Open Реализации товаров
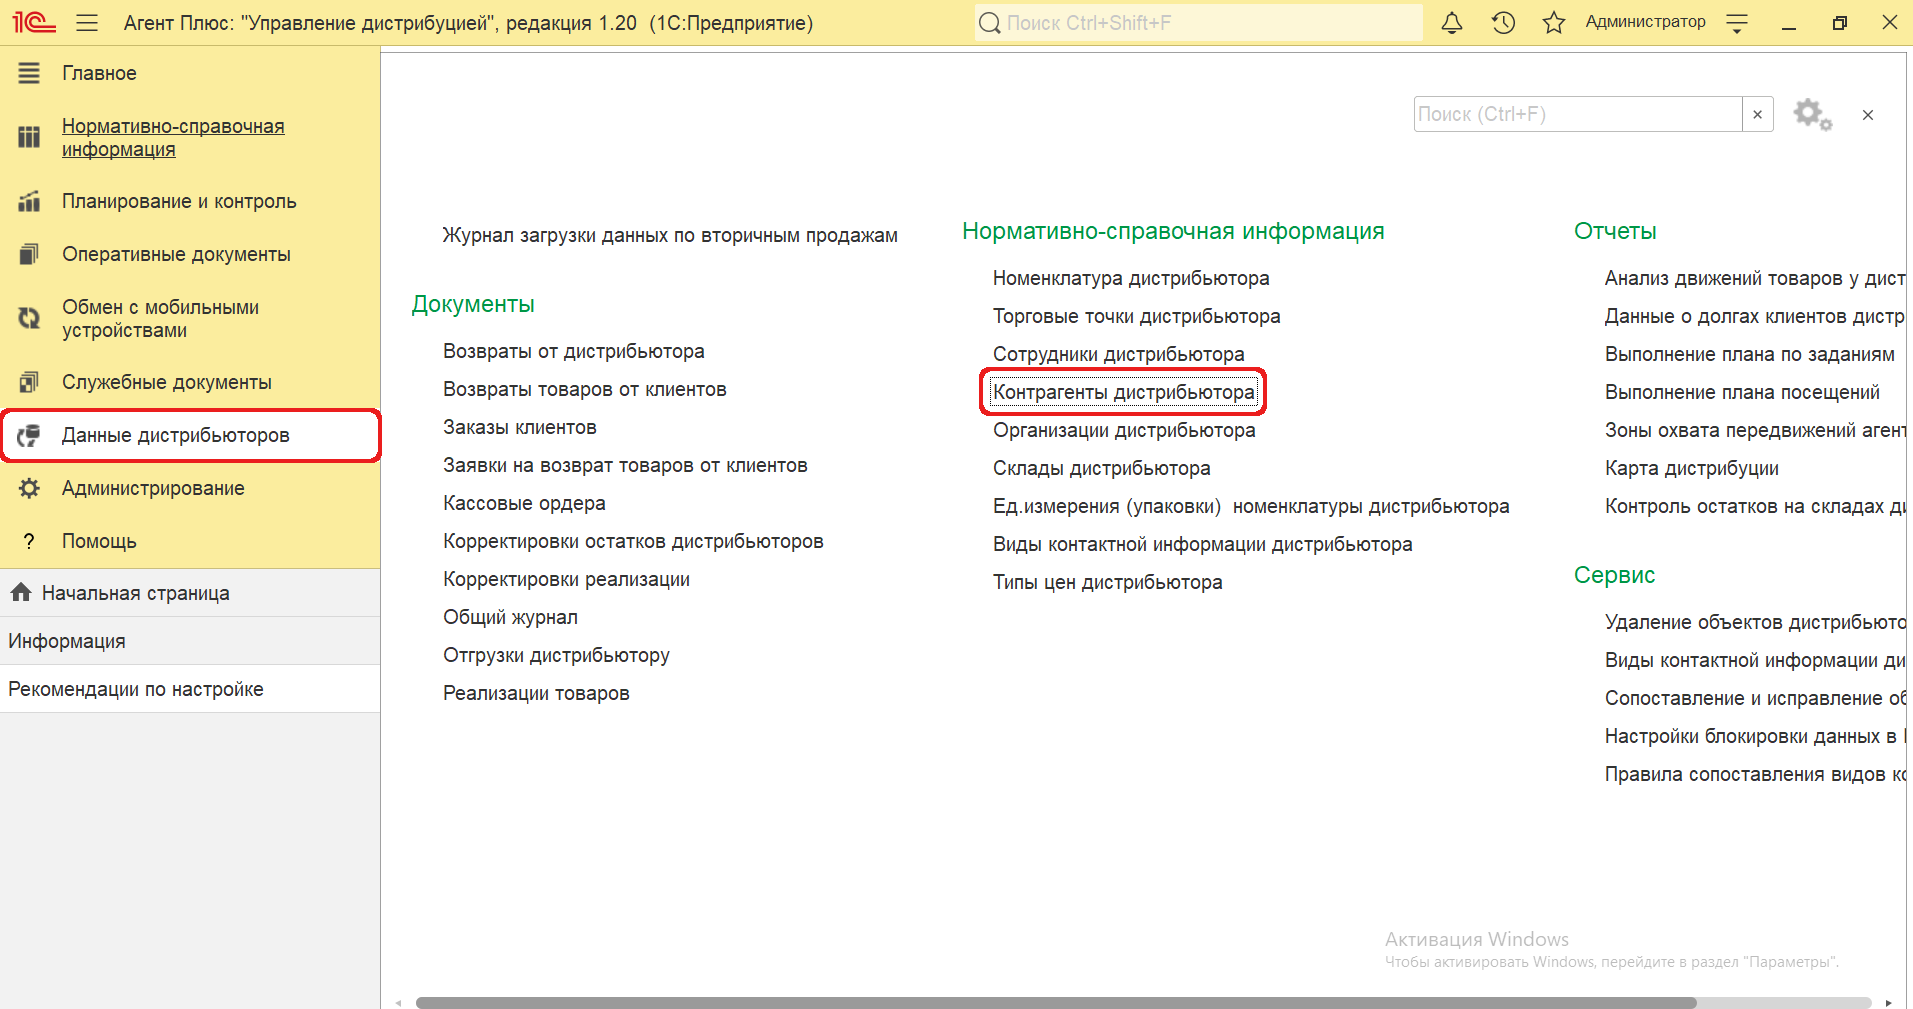The width and height of the screenshot is (1913, 1009). tap(536, 694)
